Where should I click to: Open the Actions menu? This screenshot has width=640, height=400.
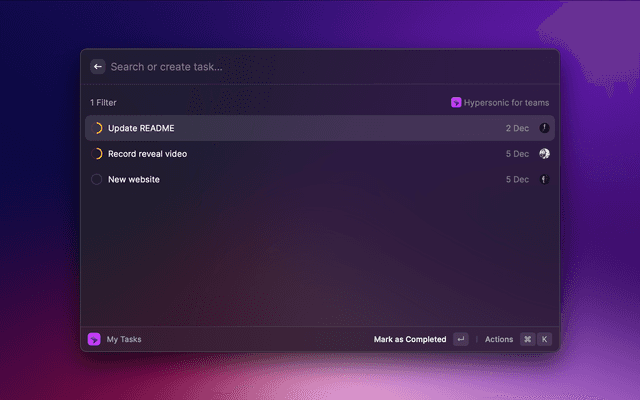499,339
